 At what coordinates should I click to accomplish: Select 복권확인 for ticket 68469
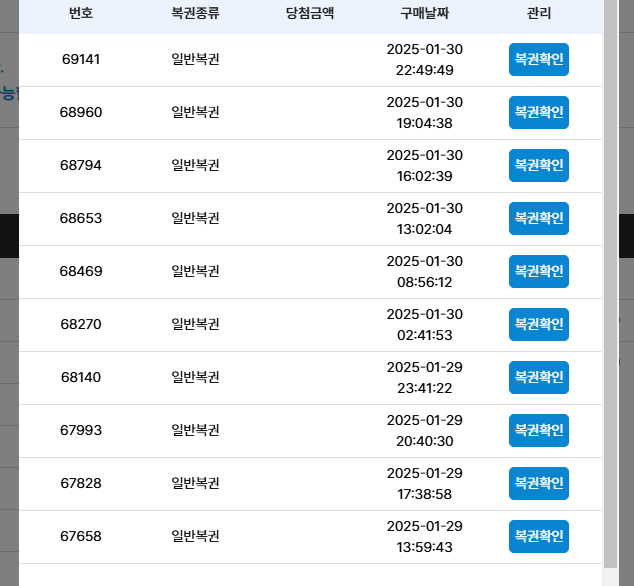pos(539,271)
